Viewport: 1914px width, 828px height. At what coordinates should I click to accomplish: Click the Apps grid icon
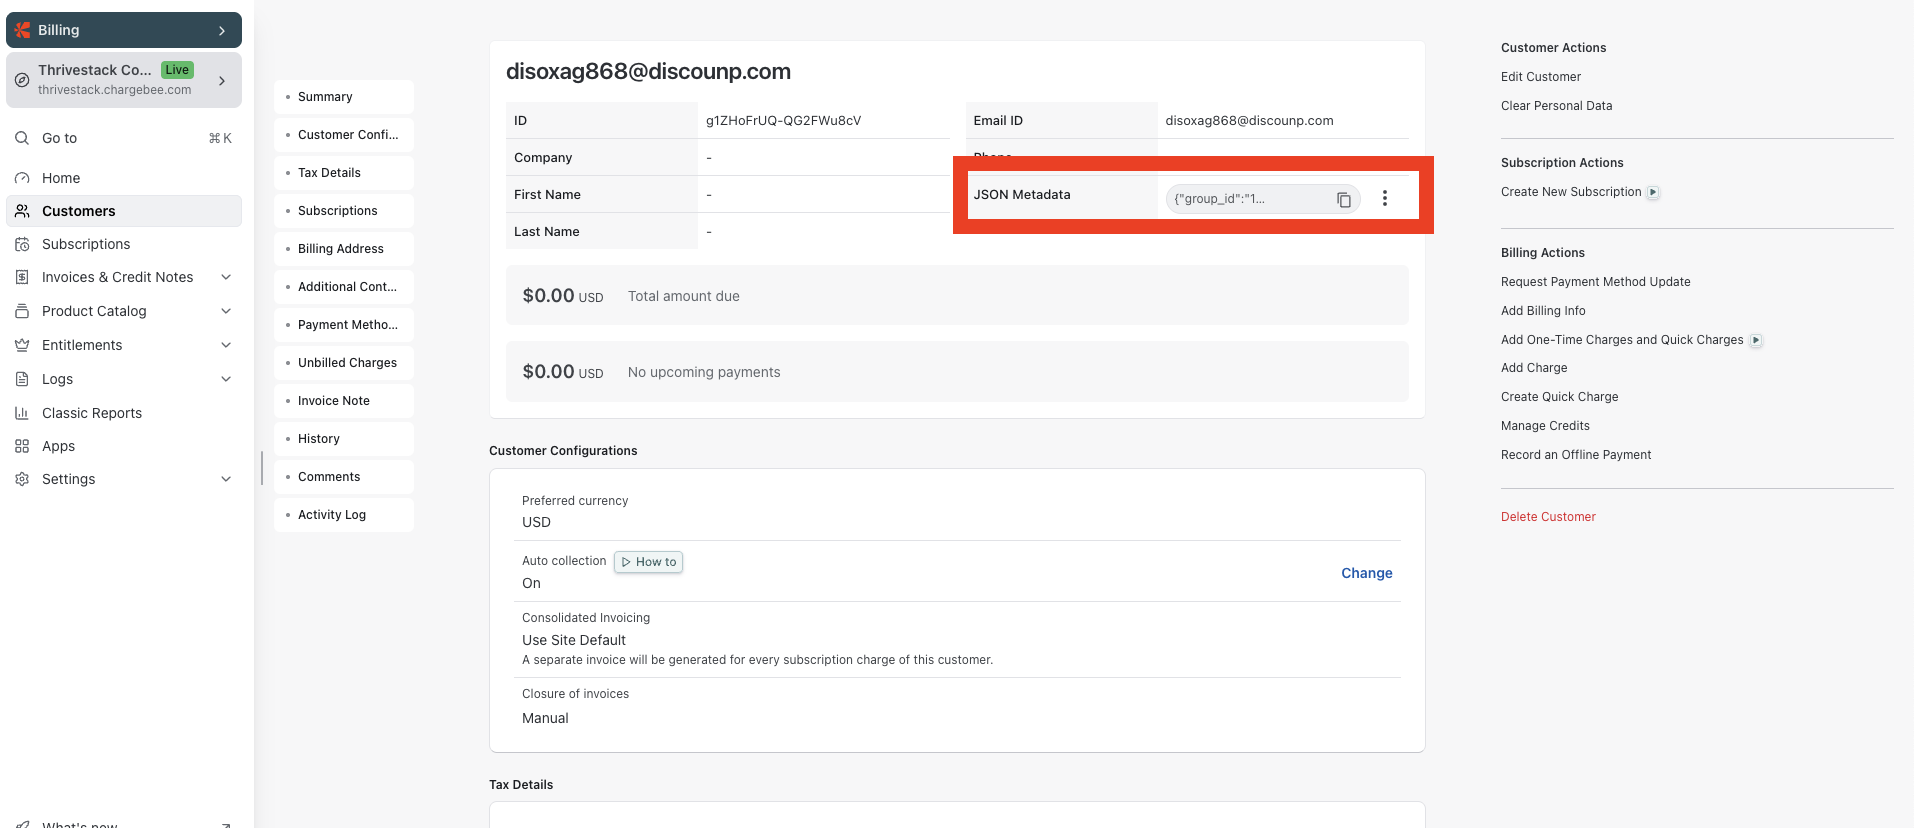point(22,446)
